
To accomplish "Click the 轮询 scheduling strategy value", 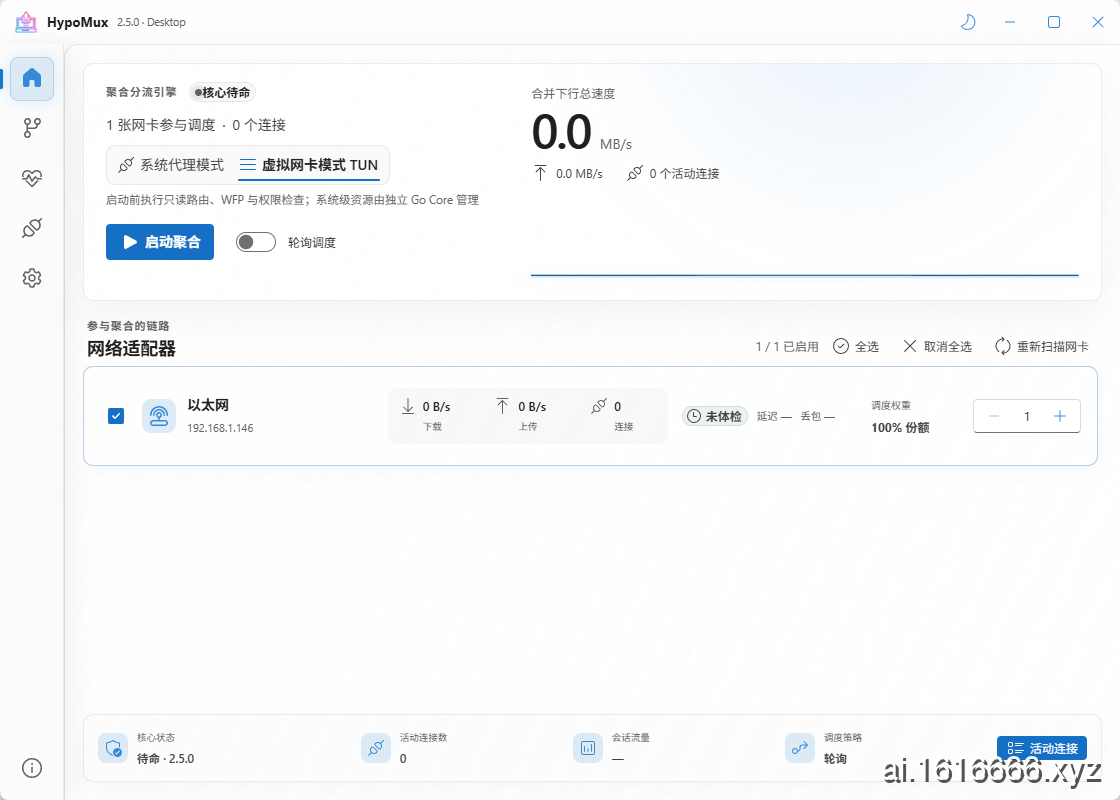I will pyautogui.click(x=835, y=759).
